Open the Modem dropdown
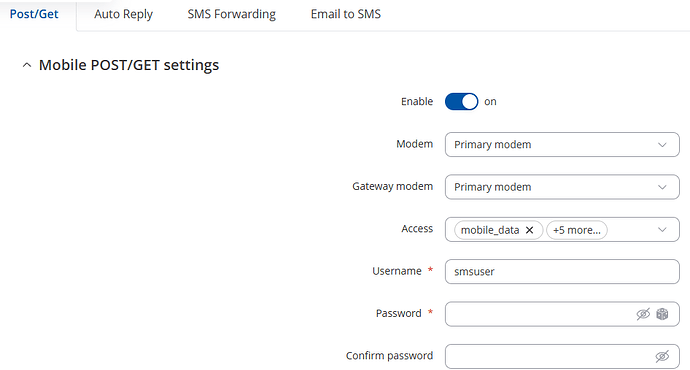The height and width of the screenshot is (370, 690). (562, 144)
